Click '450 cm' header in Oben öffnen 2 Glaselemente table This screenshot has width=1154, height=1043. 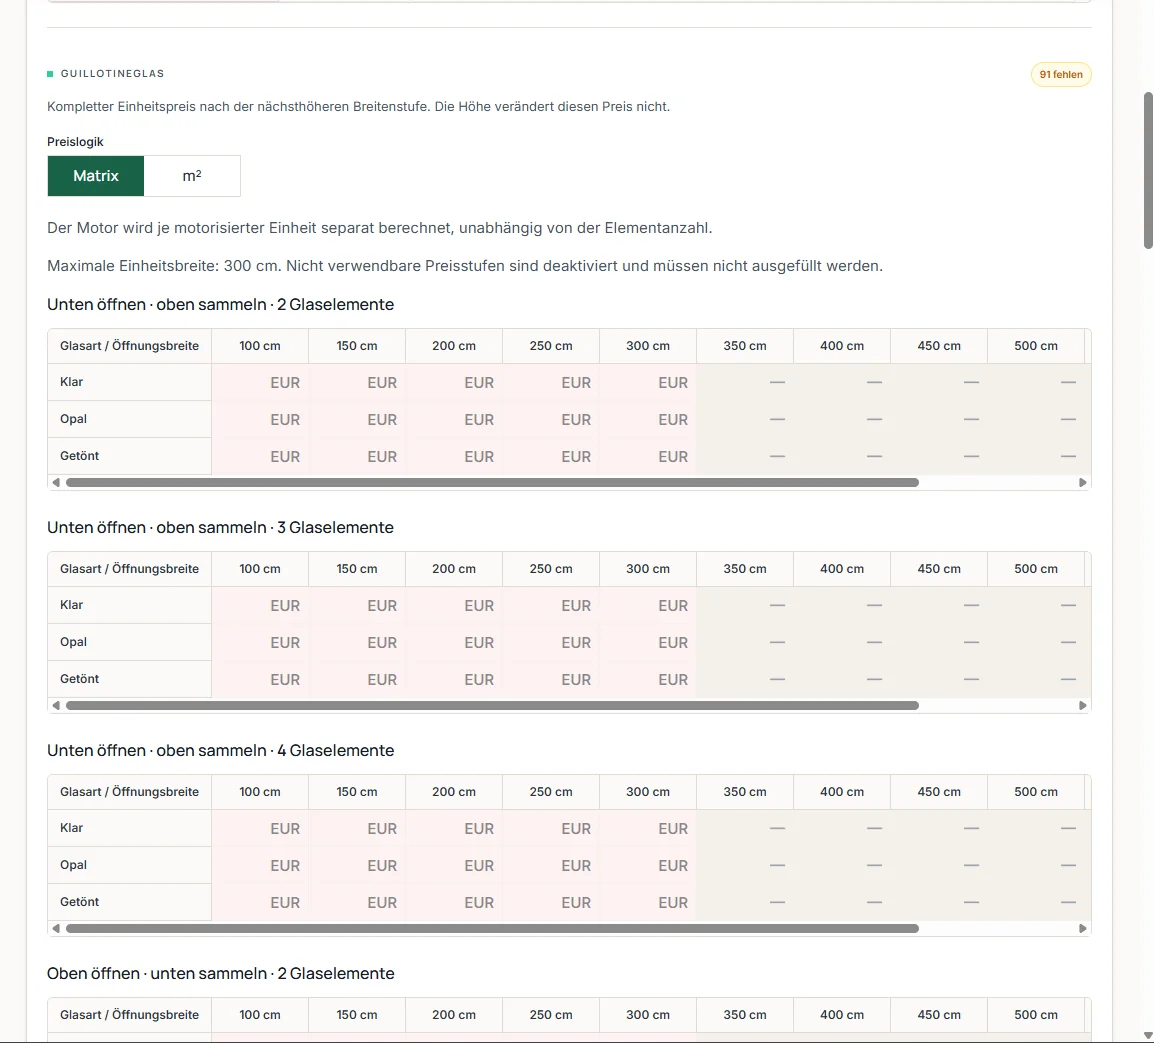tap(938, 1015)
